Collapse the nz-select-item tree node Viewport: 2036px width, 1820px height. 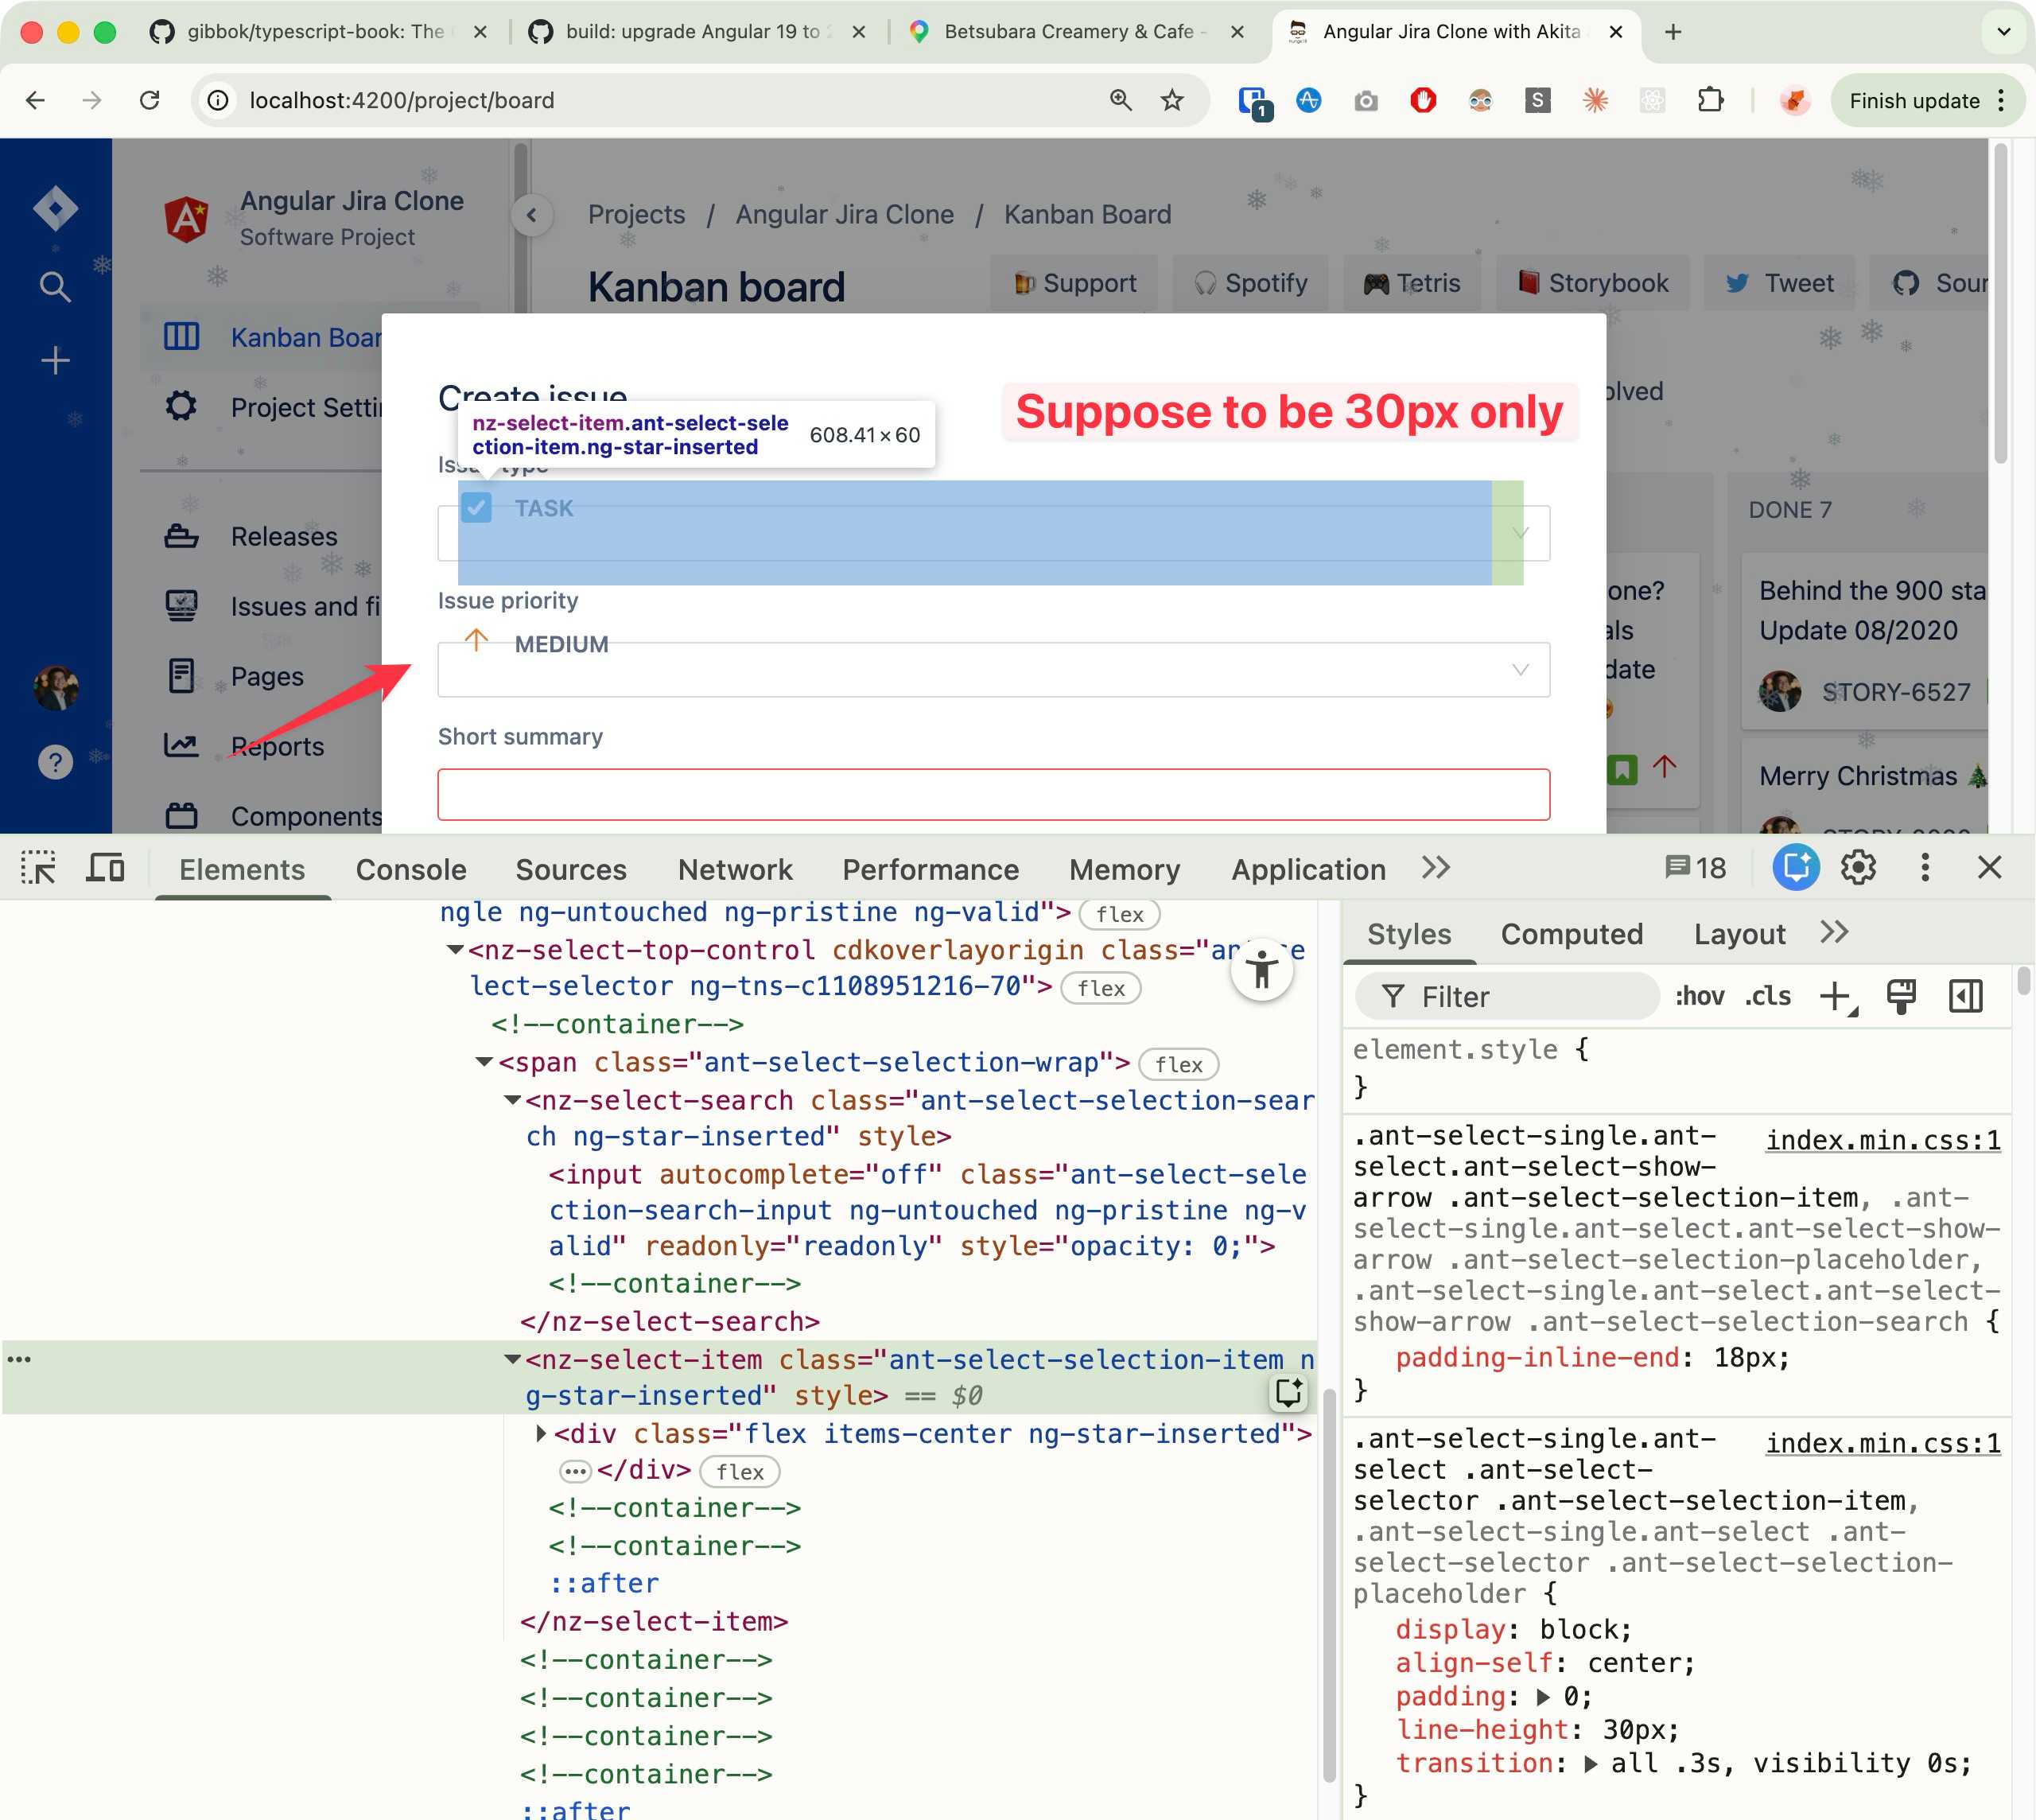512,1360
